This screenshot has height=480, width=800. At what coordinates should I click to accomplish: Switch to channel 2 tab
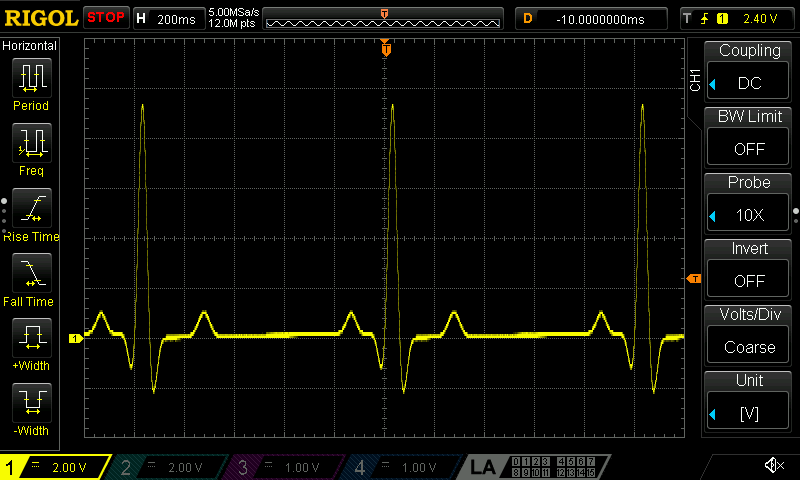coord(169,467)
